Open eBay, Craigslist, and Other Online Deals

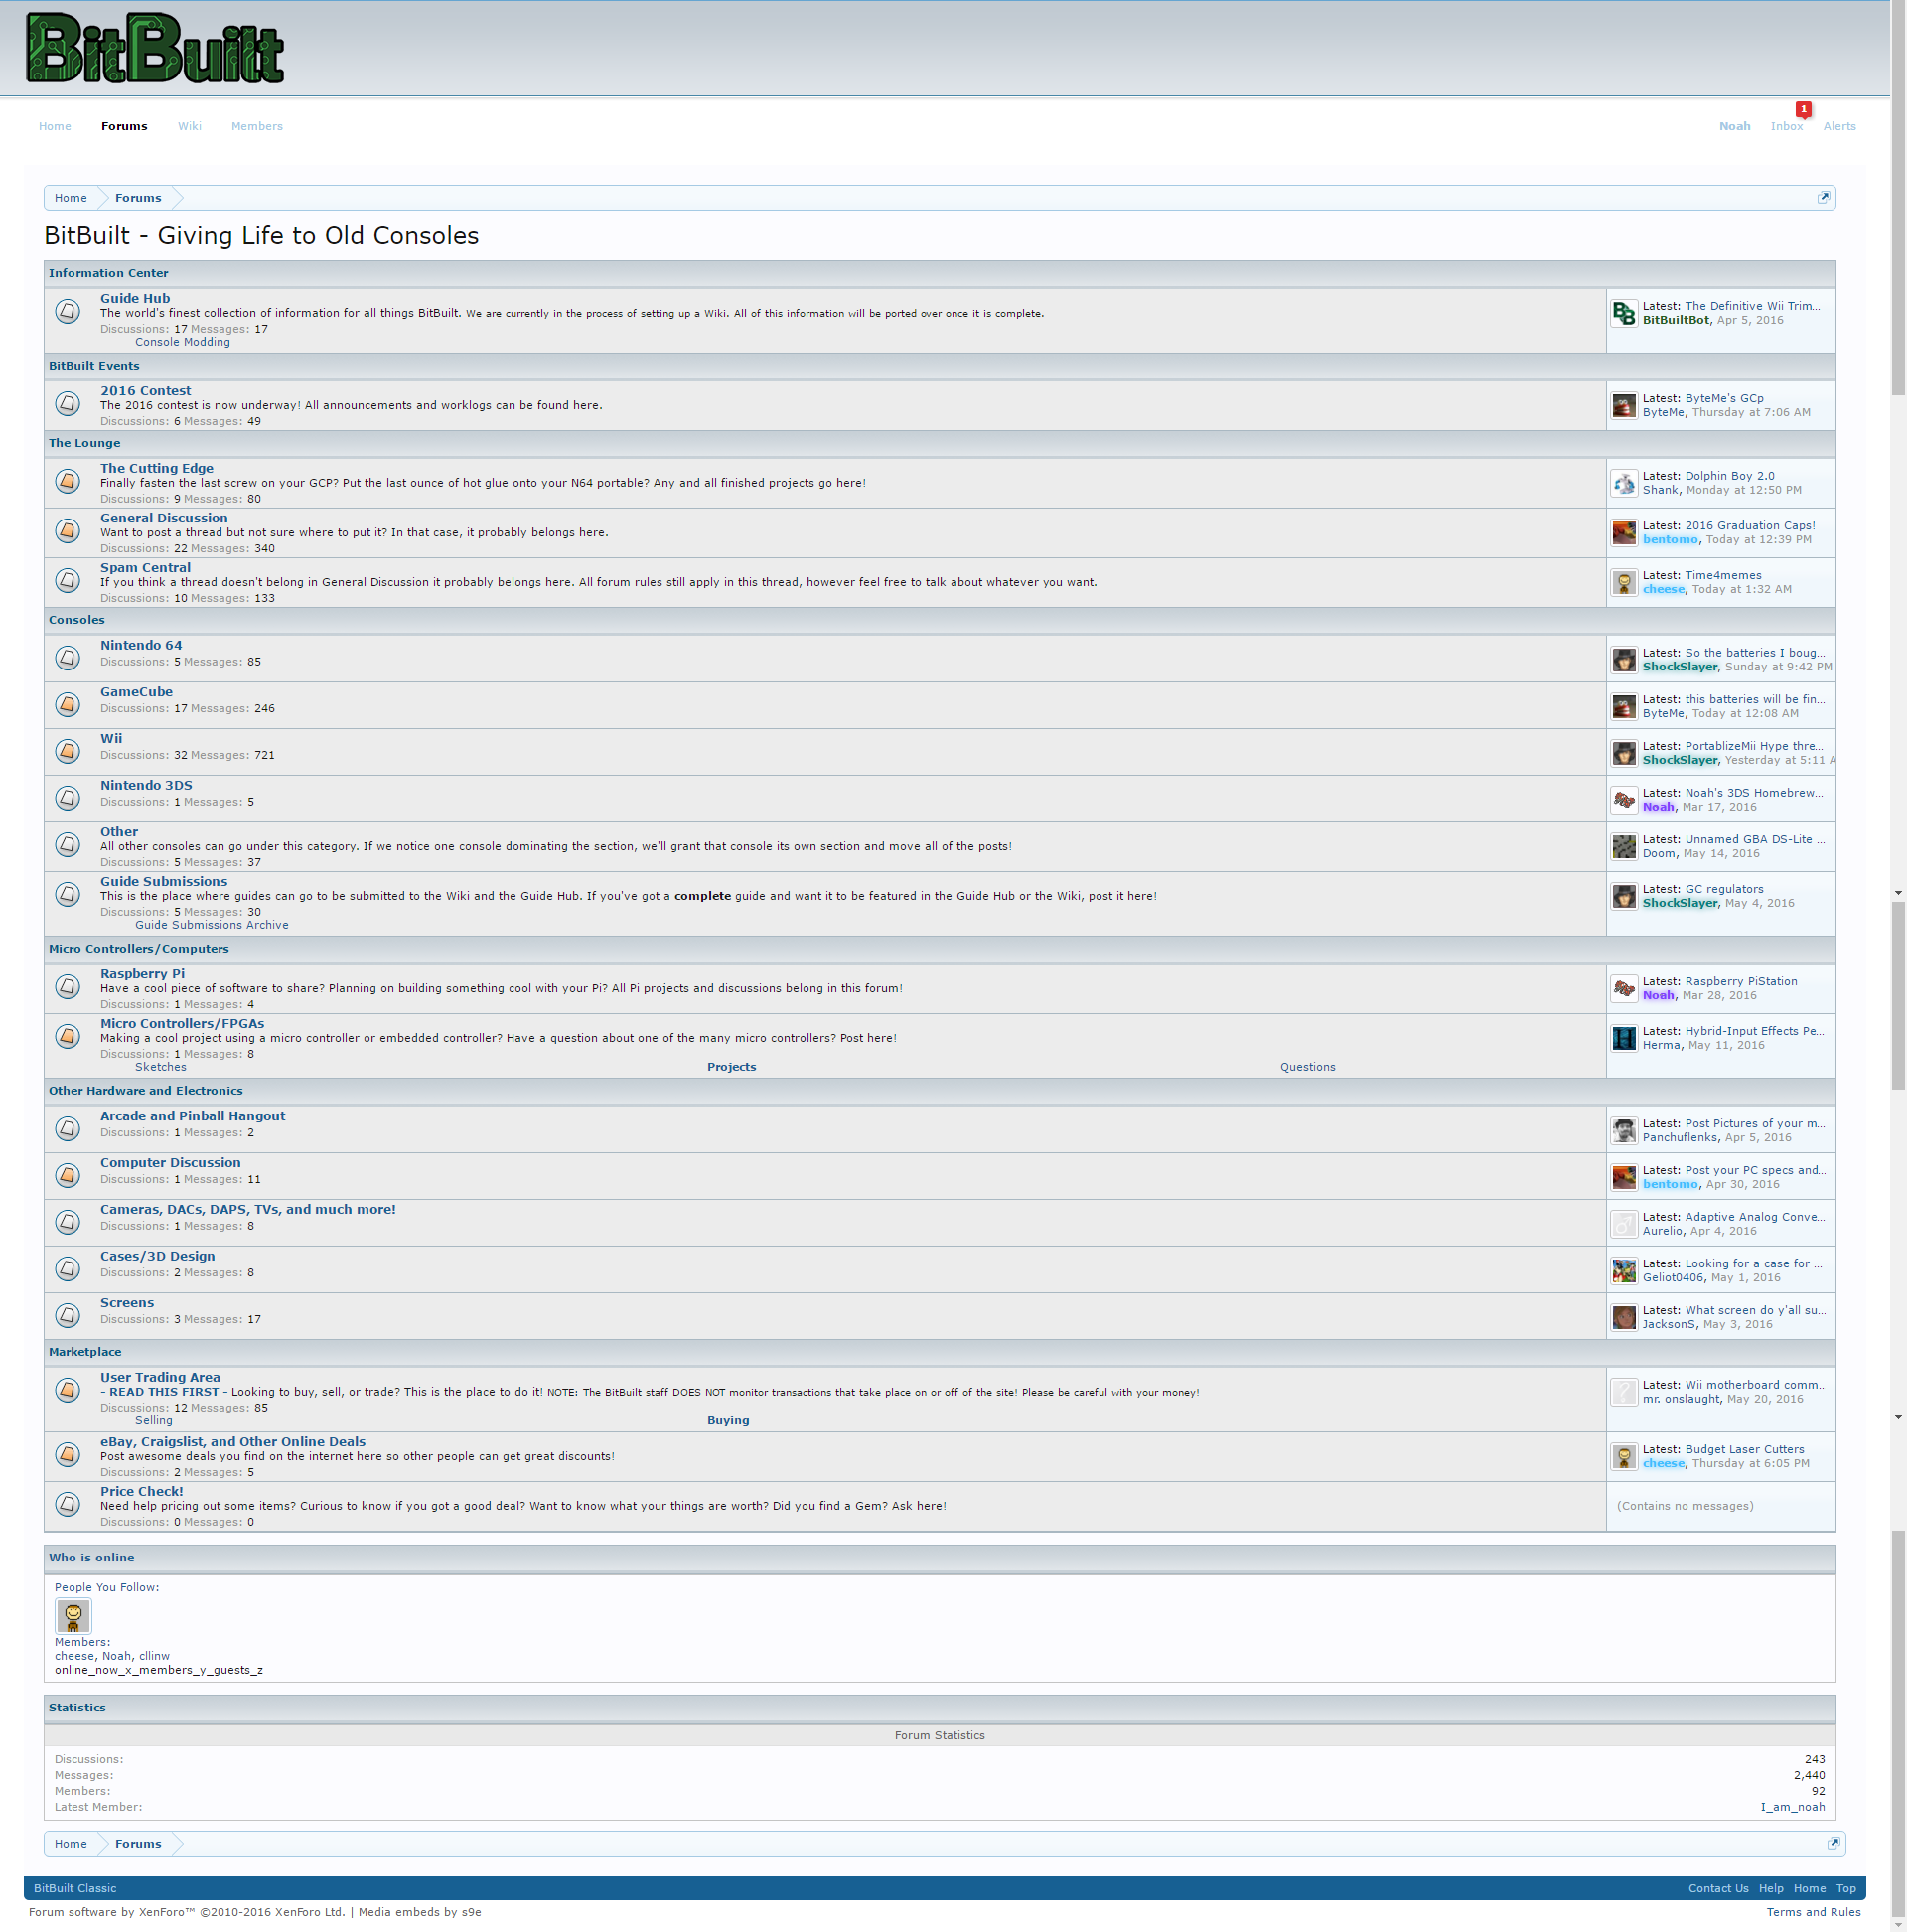(x=233, y=1441)
